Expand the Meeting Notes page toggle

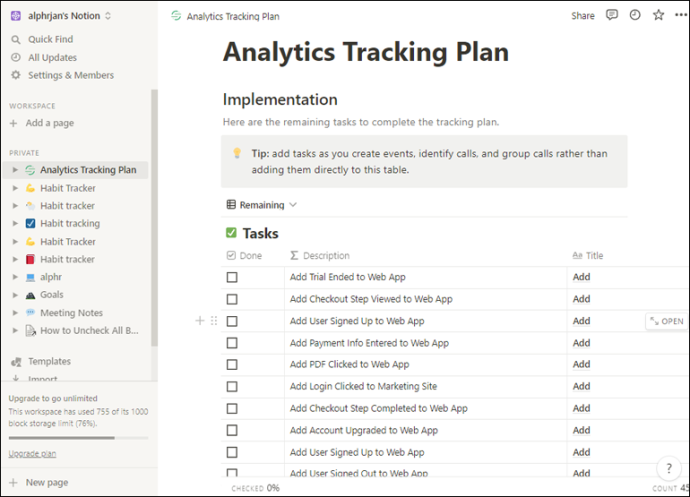click(x=15, y=313)
